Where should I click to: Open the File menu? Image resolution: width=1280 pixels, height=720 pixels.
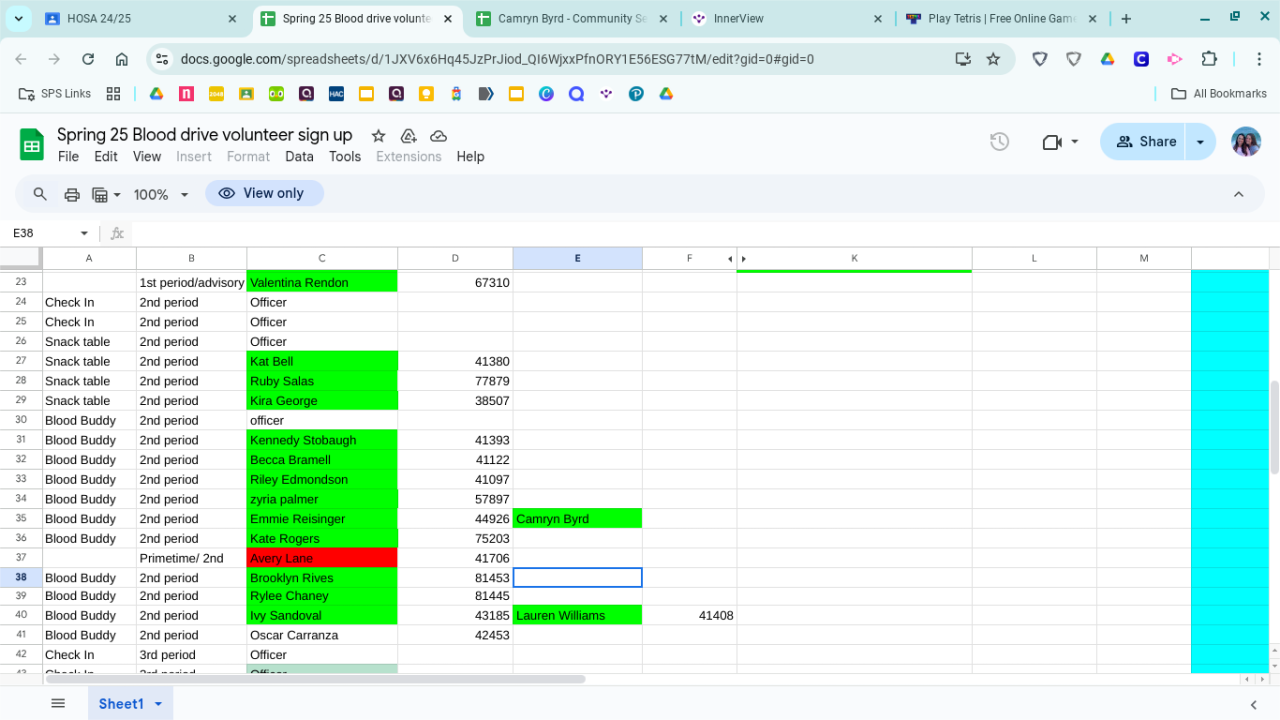coord(68,156)
